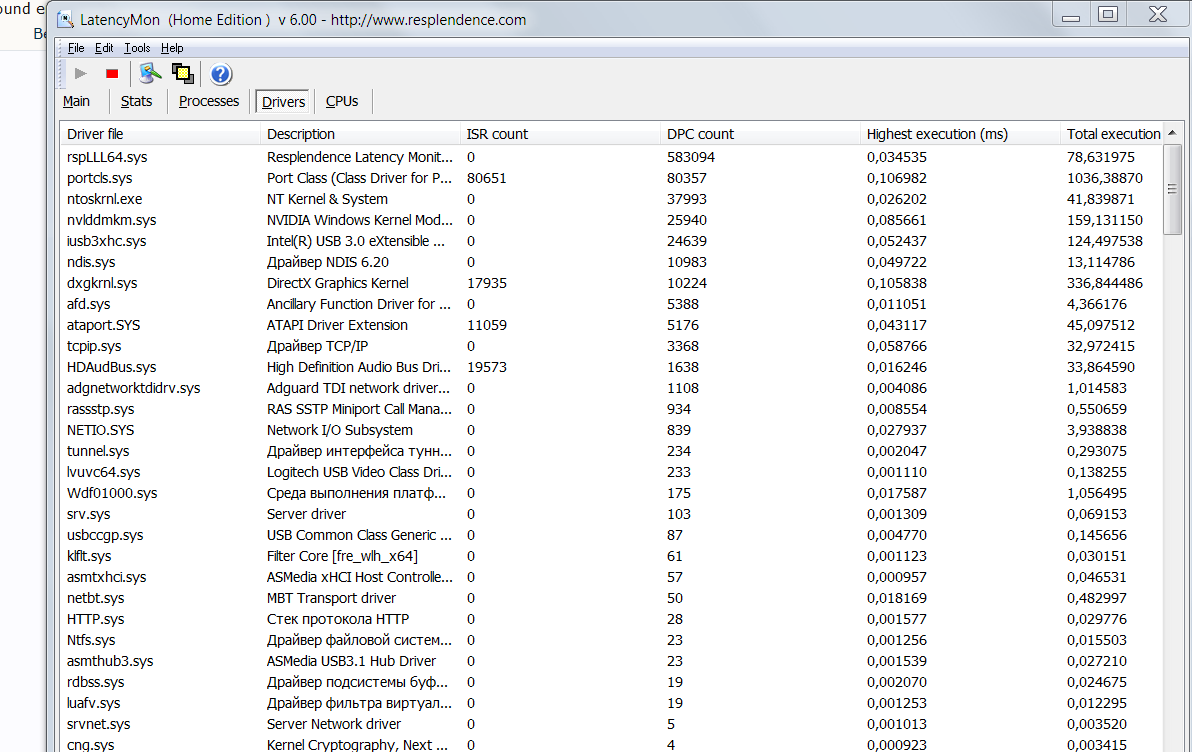Stop monitoring with the red stop icon
Screen dimensions: 1192x752
click(x=112, y=74)
